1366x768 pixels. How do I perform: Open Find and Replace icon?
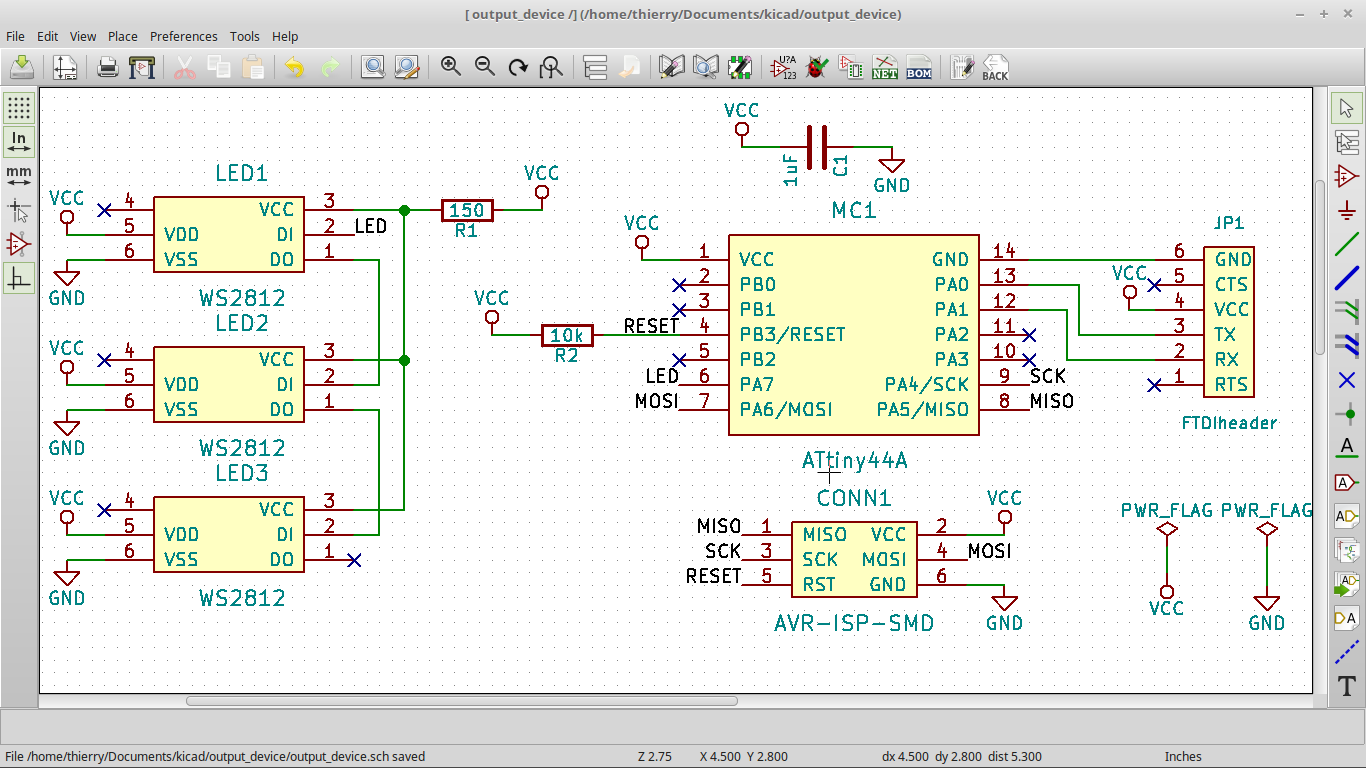406,67
